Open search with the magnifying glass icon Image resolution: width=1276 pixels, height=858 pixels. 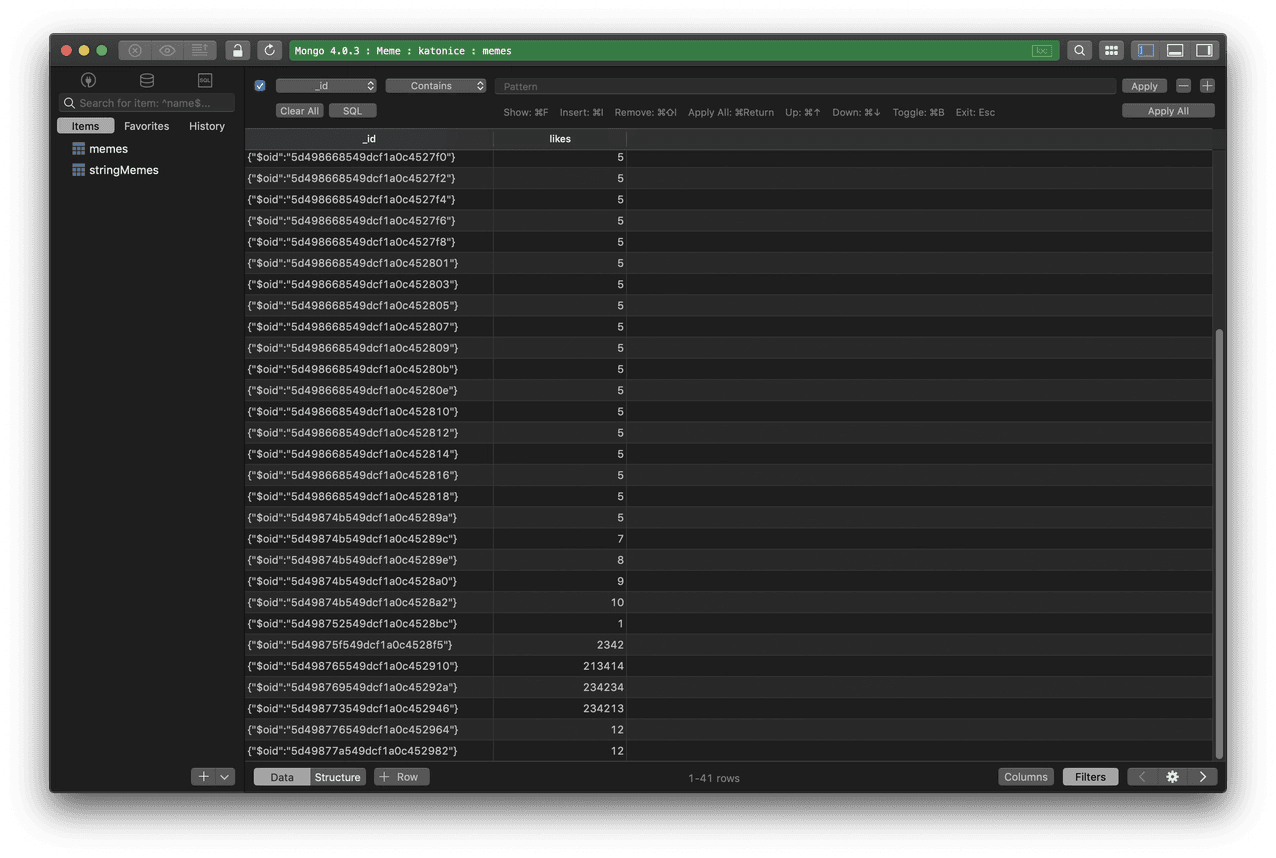click(1079, 50)
